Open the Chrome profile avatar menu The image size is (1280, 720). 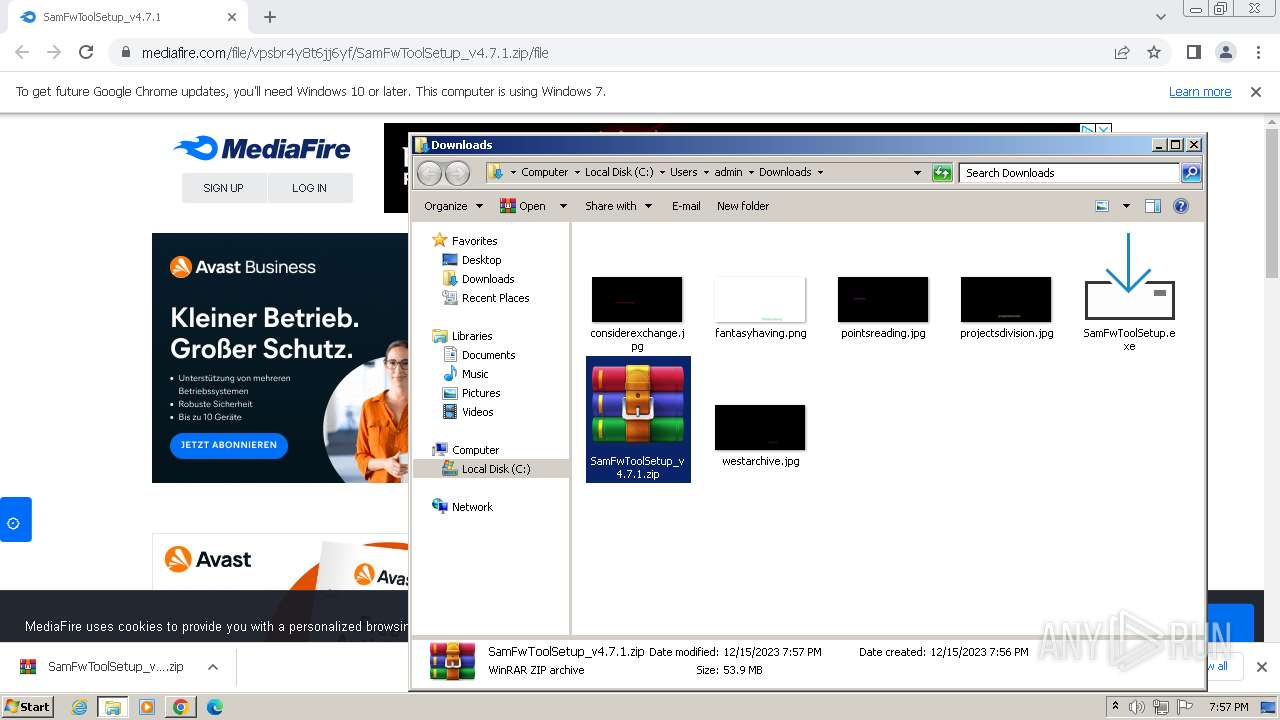click(x=1225, y=53)
